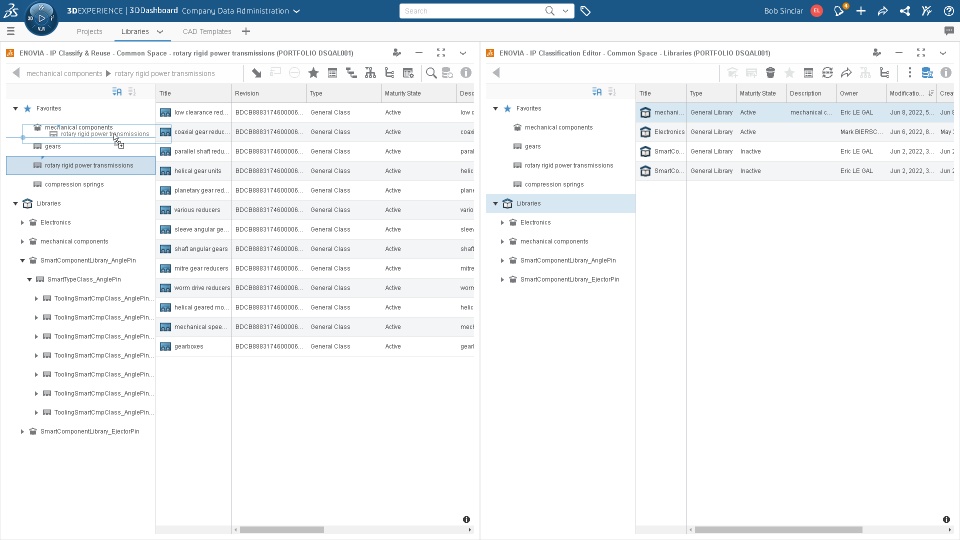Click the share arrow in Classification Editor toolbar

click(846, 73)
